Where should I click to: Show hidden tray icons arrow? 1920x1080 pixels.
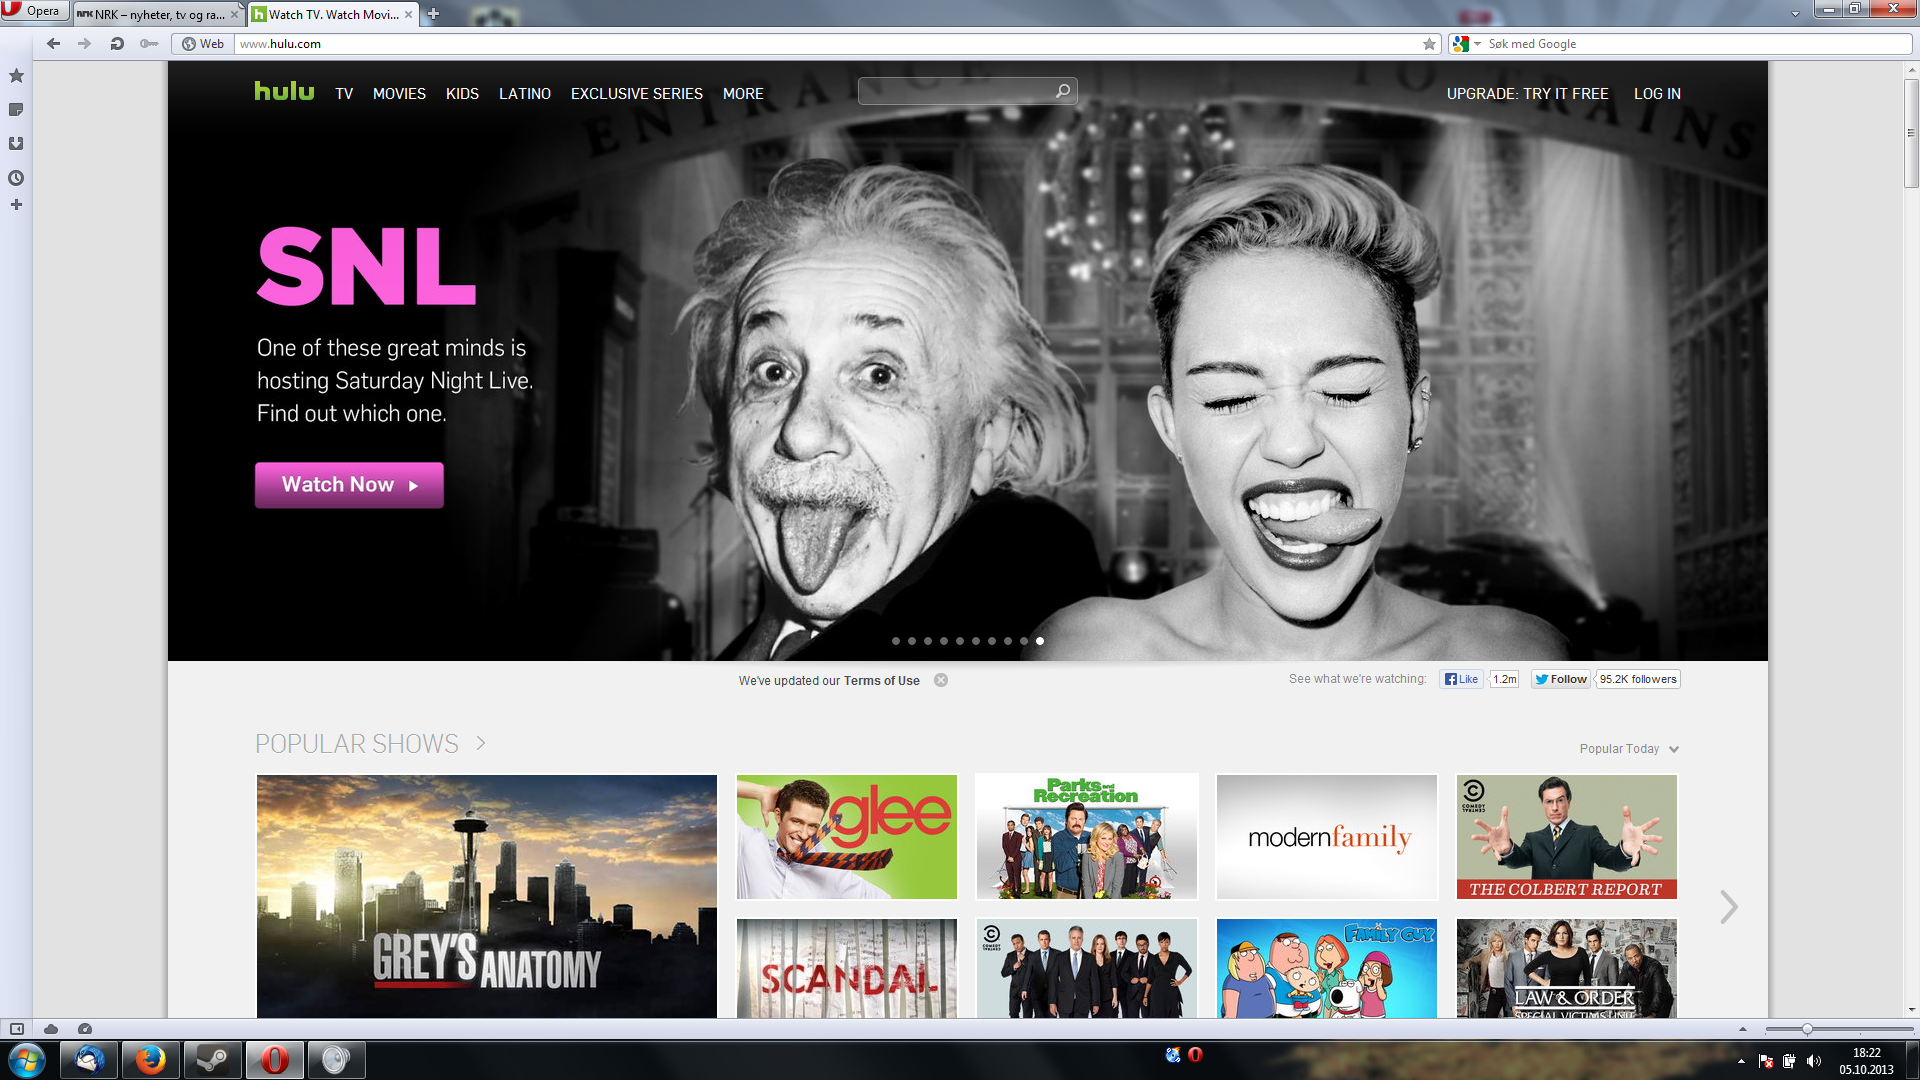coord(1741,1061)
